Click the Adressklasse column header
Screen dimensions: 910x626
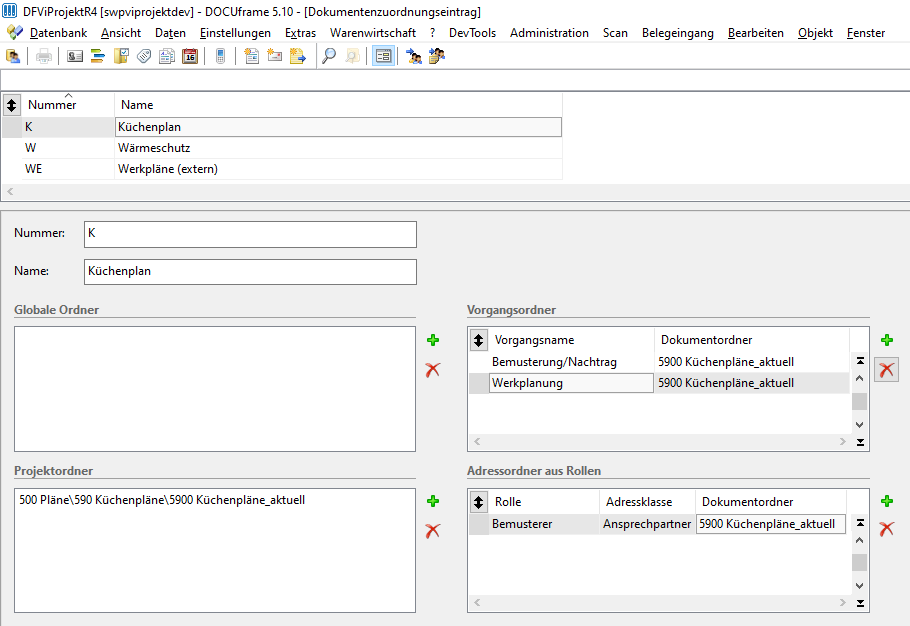pos(647,502)
